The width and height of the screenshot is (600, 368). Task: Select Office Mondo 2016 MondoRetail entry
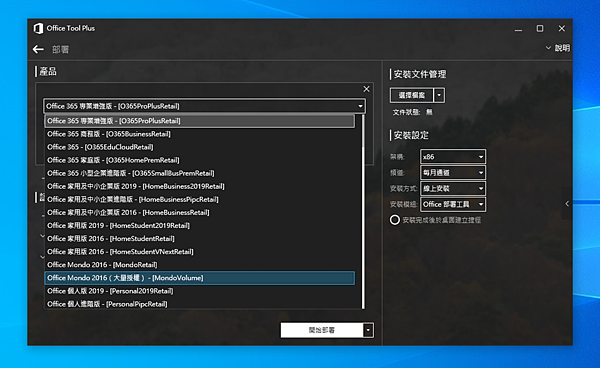pos(199,265)
